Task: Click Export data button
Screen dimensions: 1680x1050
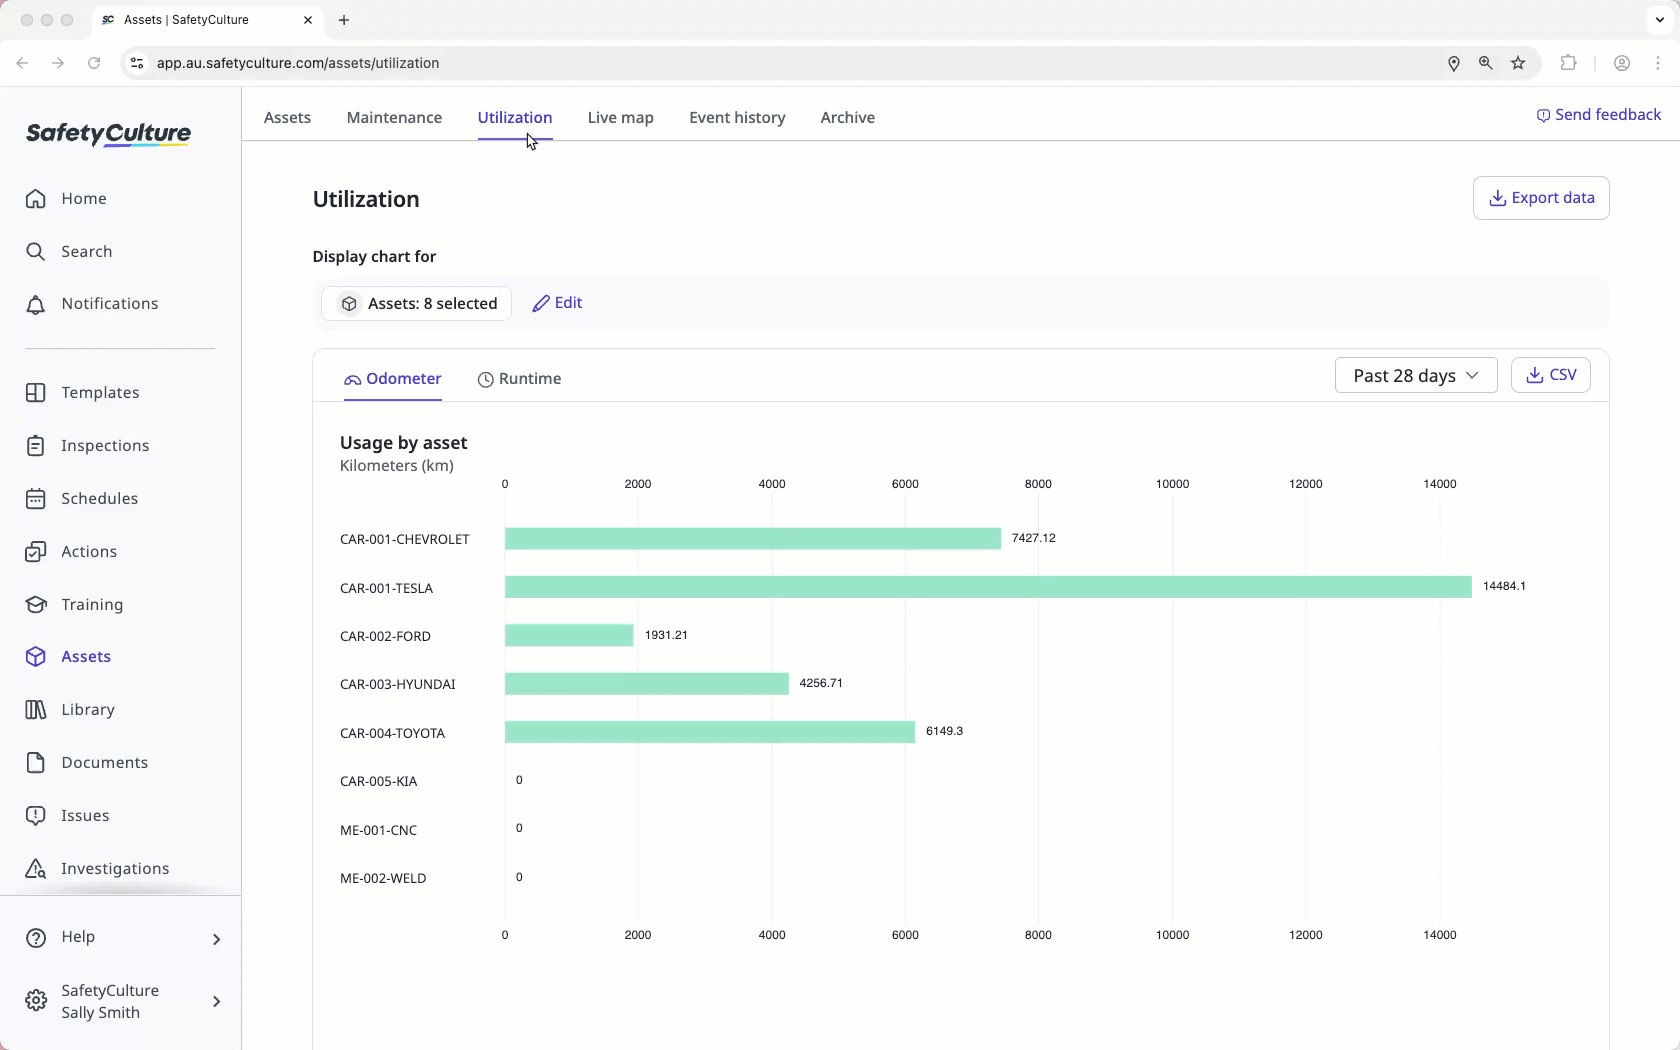Action: 1541,198
